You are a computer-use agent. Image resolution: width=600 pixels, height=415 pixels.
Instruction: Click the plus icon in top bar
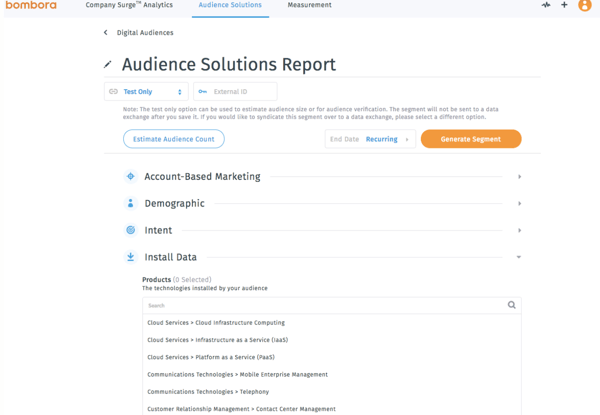pyautogui.click(x=564, y=5)
